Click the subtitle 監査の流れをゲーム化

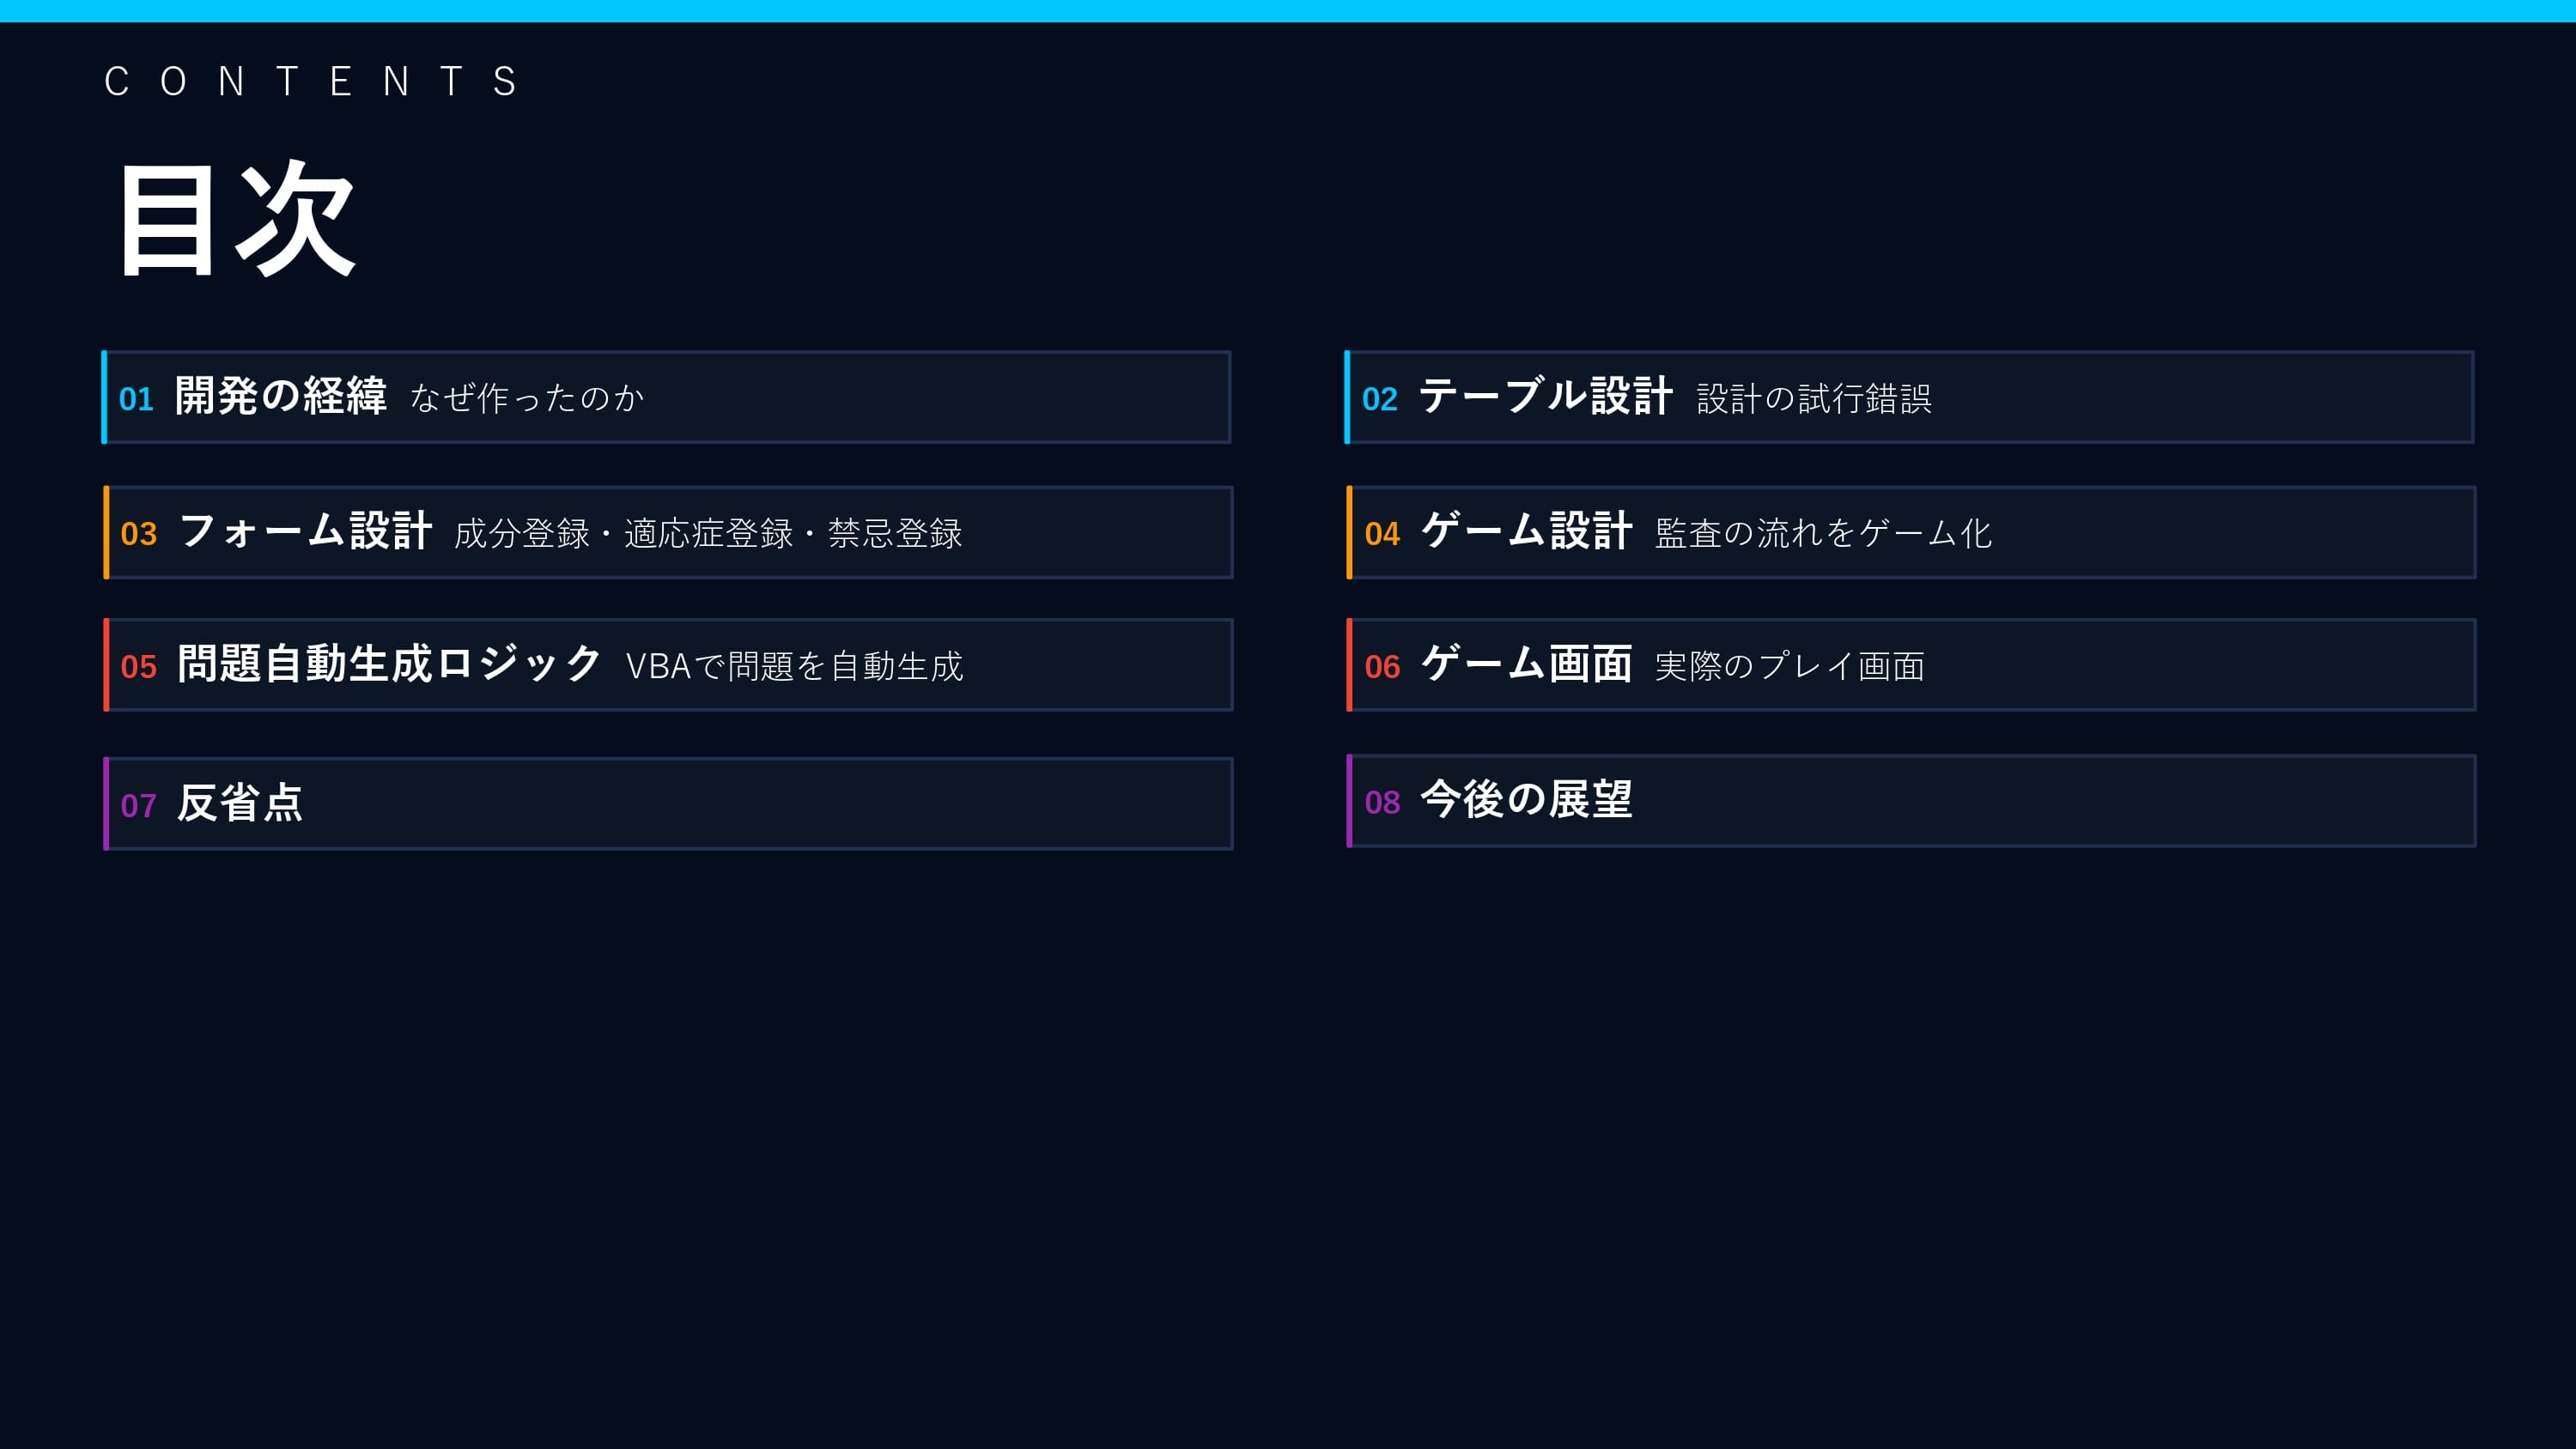point(1823,533)
